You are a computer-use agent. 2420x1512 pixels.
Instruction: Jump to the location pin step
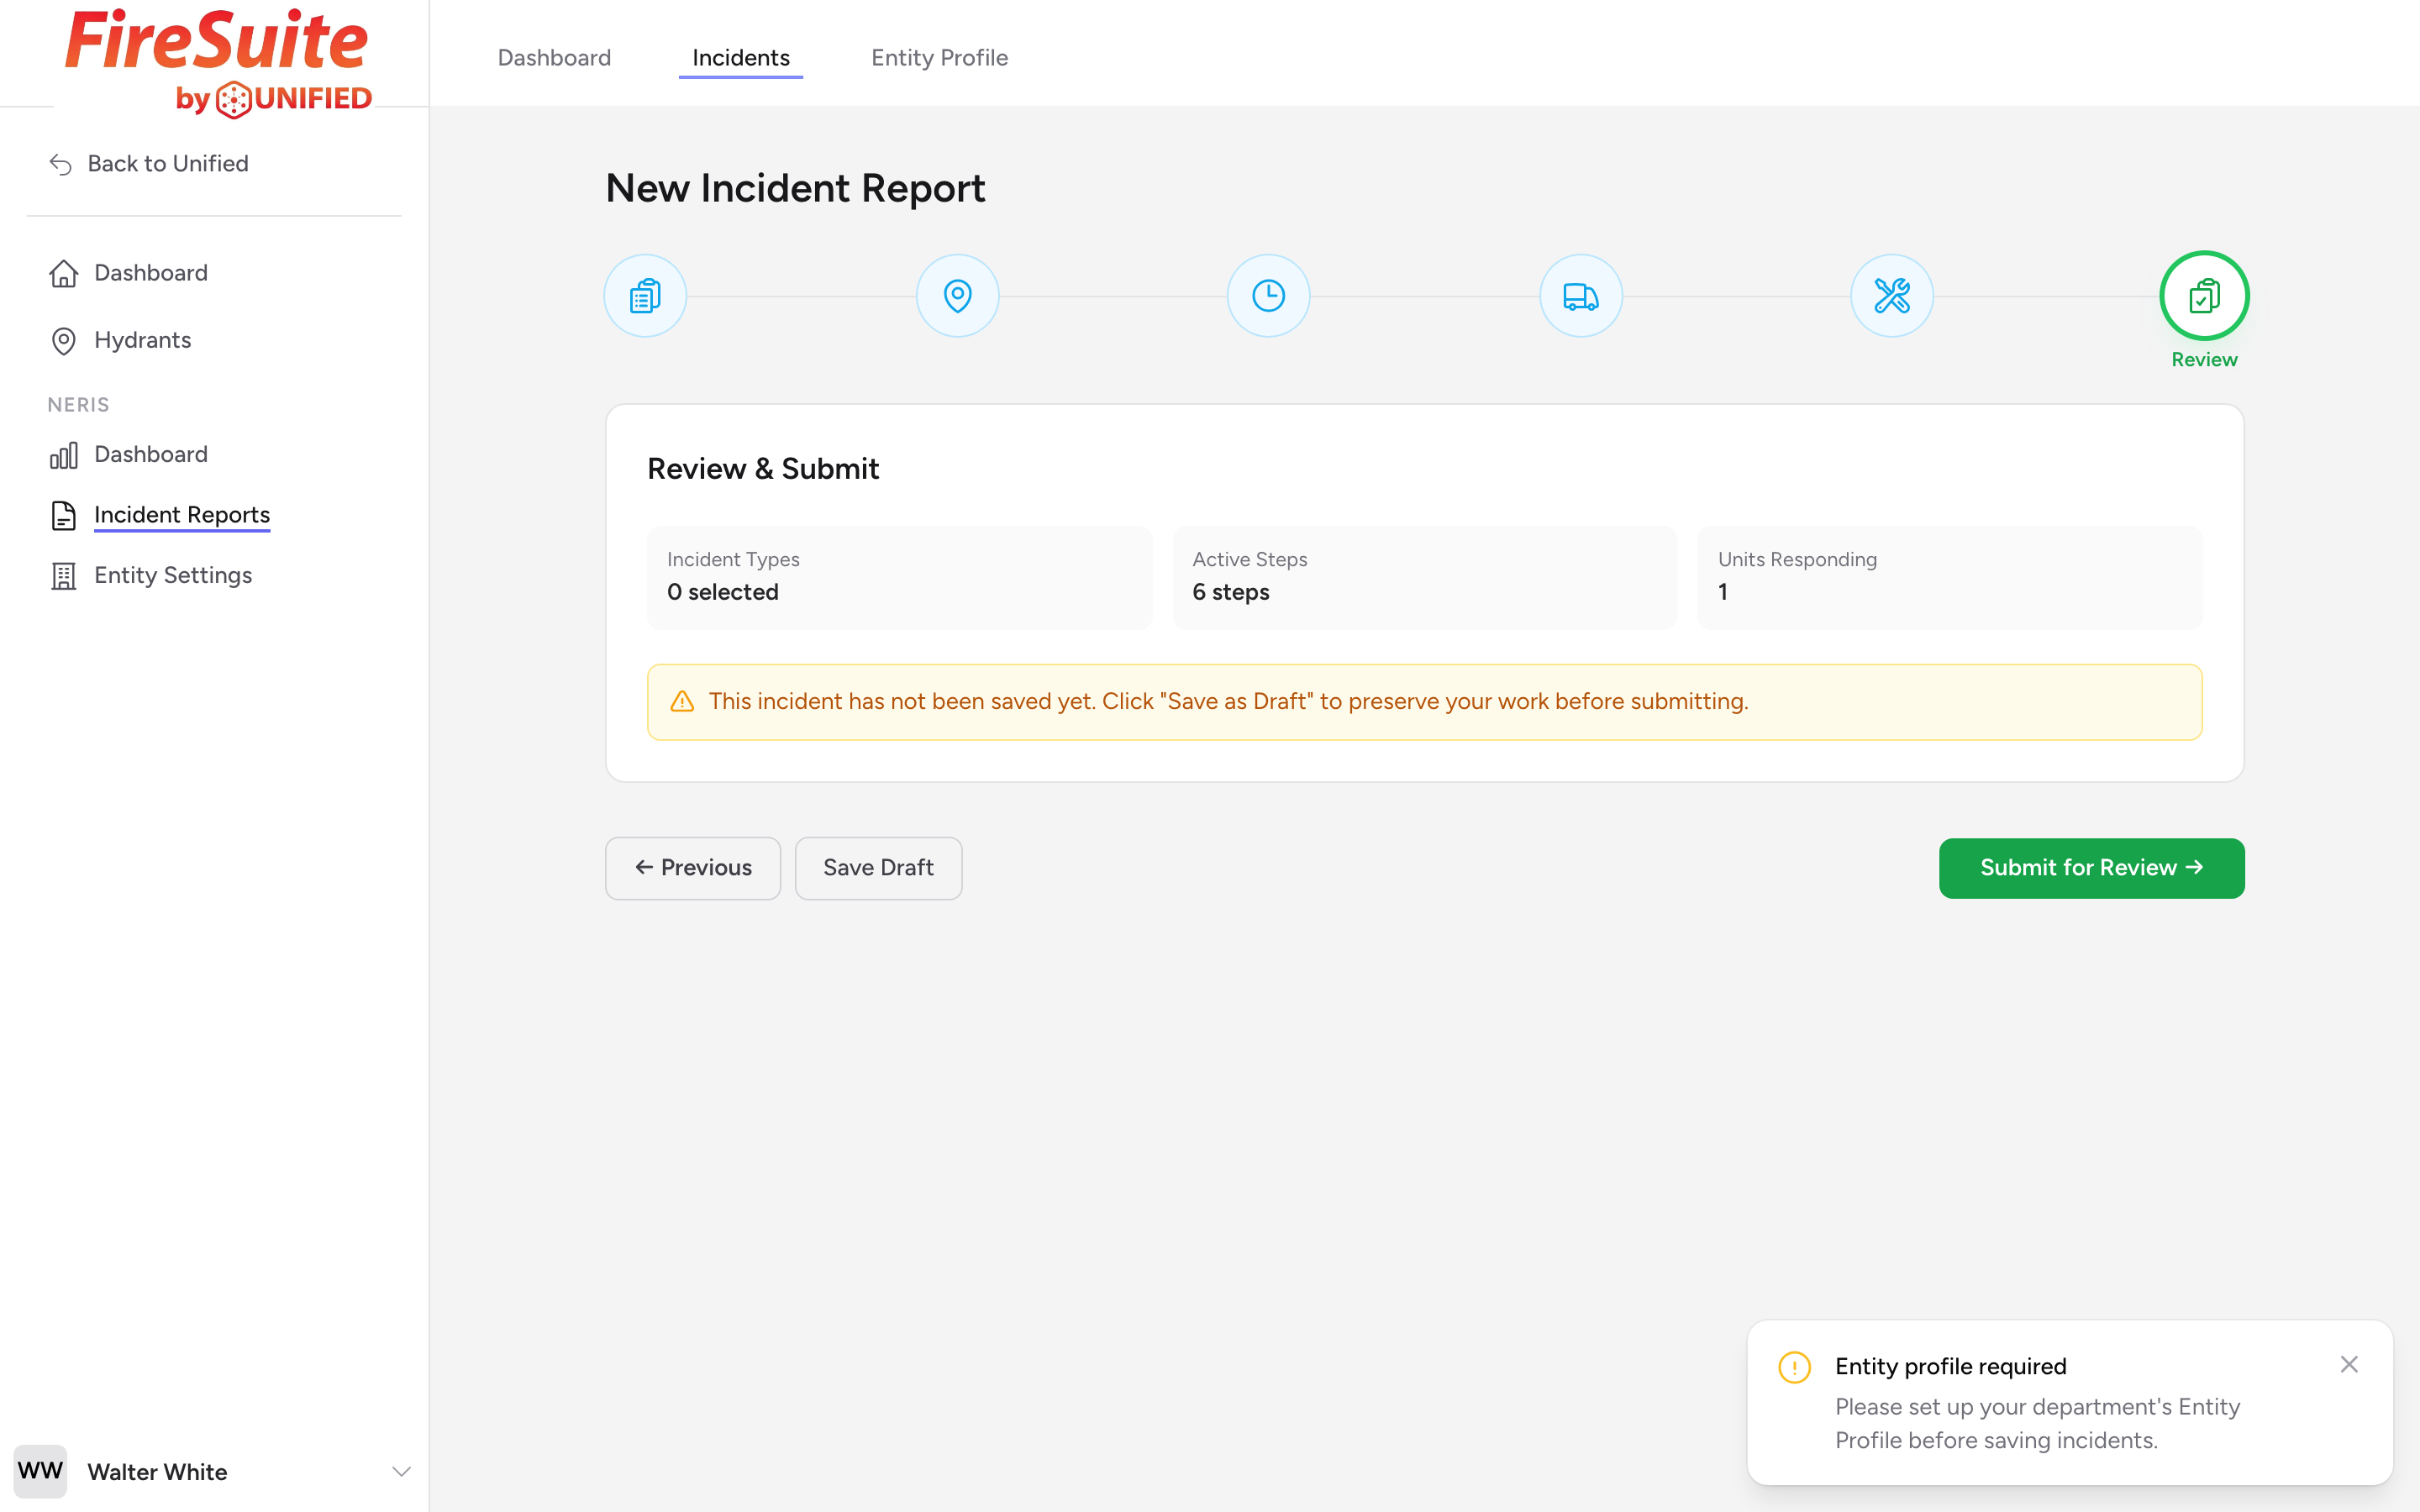(x=957, y=296)
